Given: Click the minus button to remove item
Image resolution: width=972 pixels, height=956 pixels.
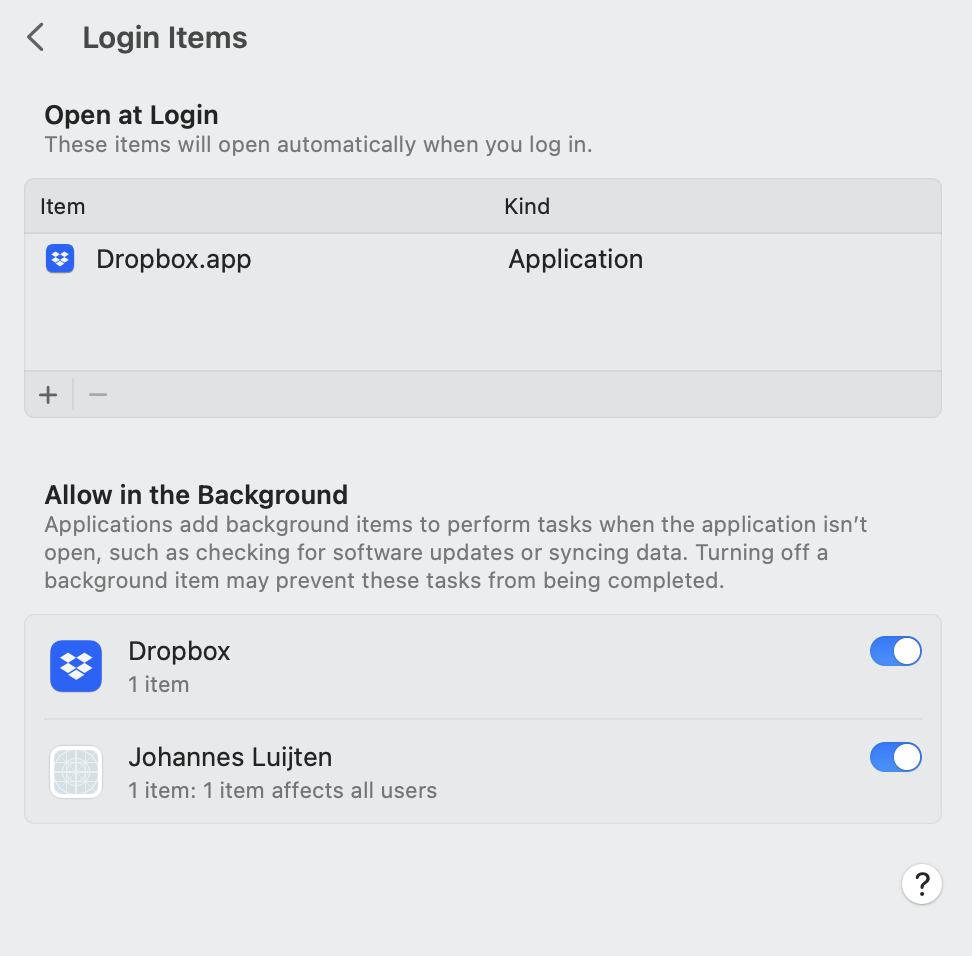Looking at the screenshot, I should [x=98, y=395].
